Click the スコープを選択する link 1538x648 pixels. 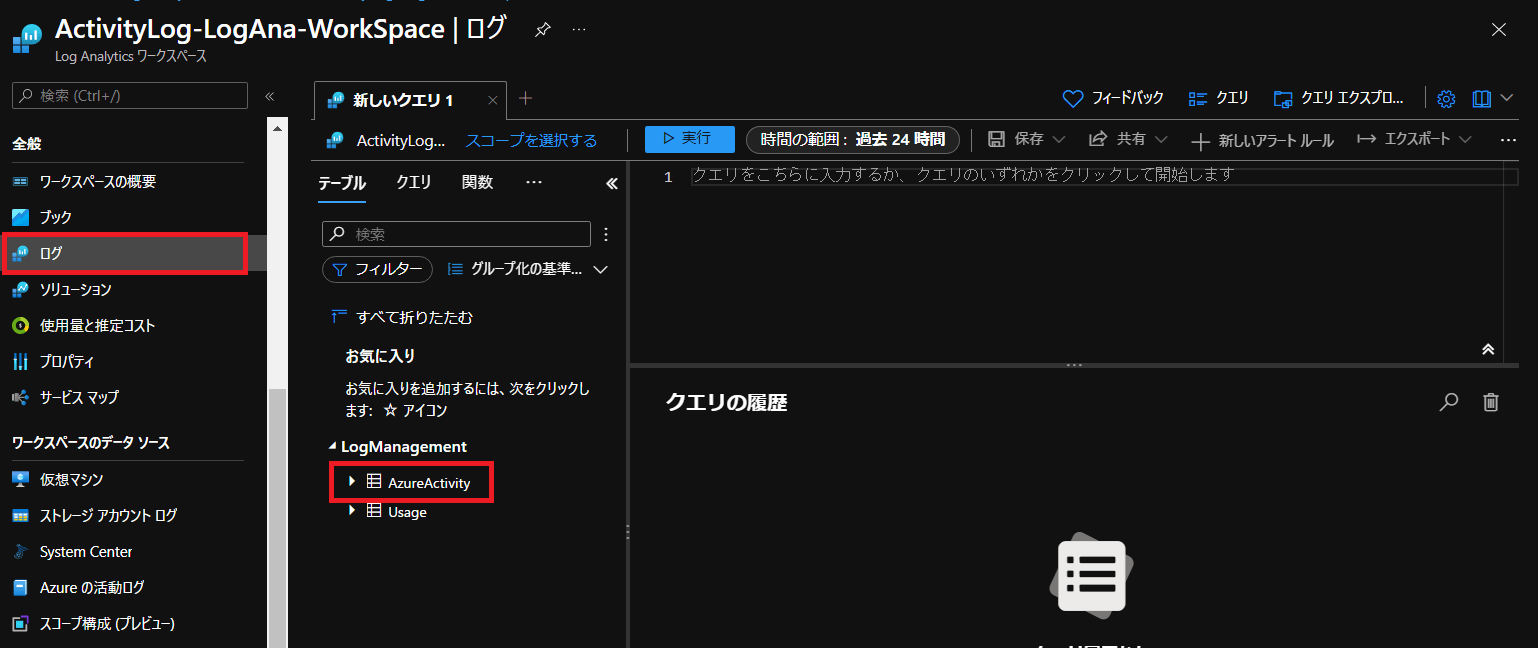tap(531, 140)
